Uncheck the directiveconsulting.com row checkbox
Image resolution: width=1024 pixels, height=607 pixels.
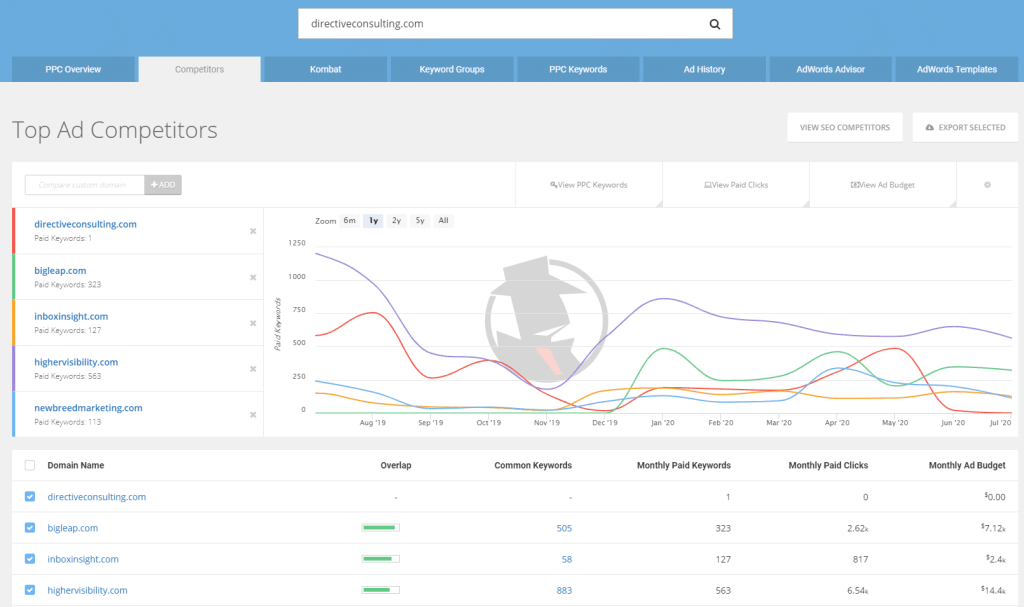coord(30,497)
